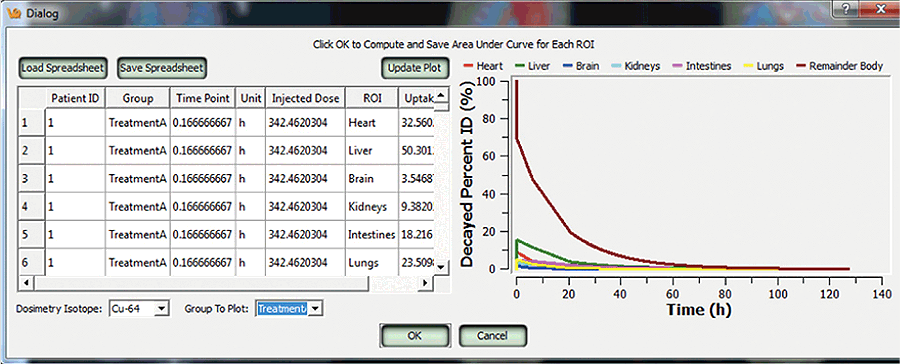Click the uptake value 9.3820 in the Kidneys row
Image resolution: width=900 pixels, height=364 pixels.
tap(416, 207)
